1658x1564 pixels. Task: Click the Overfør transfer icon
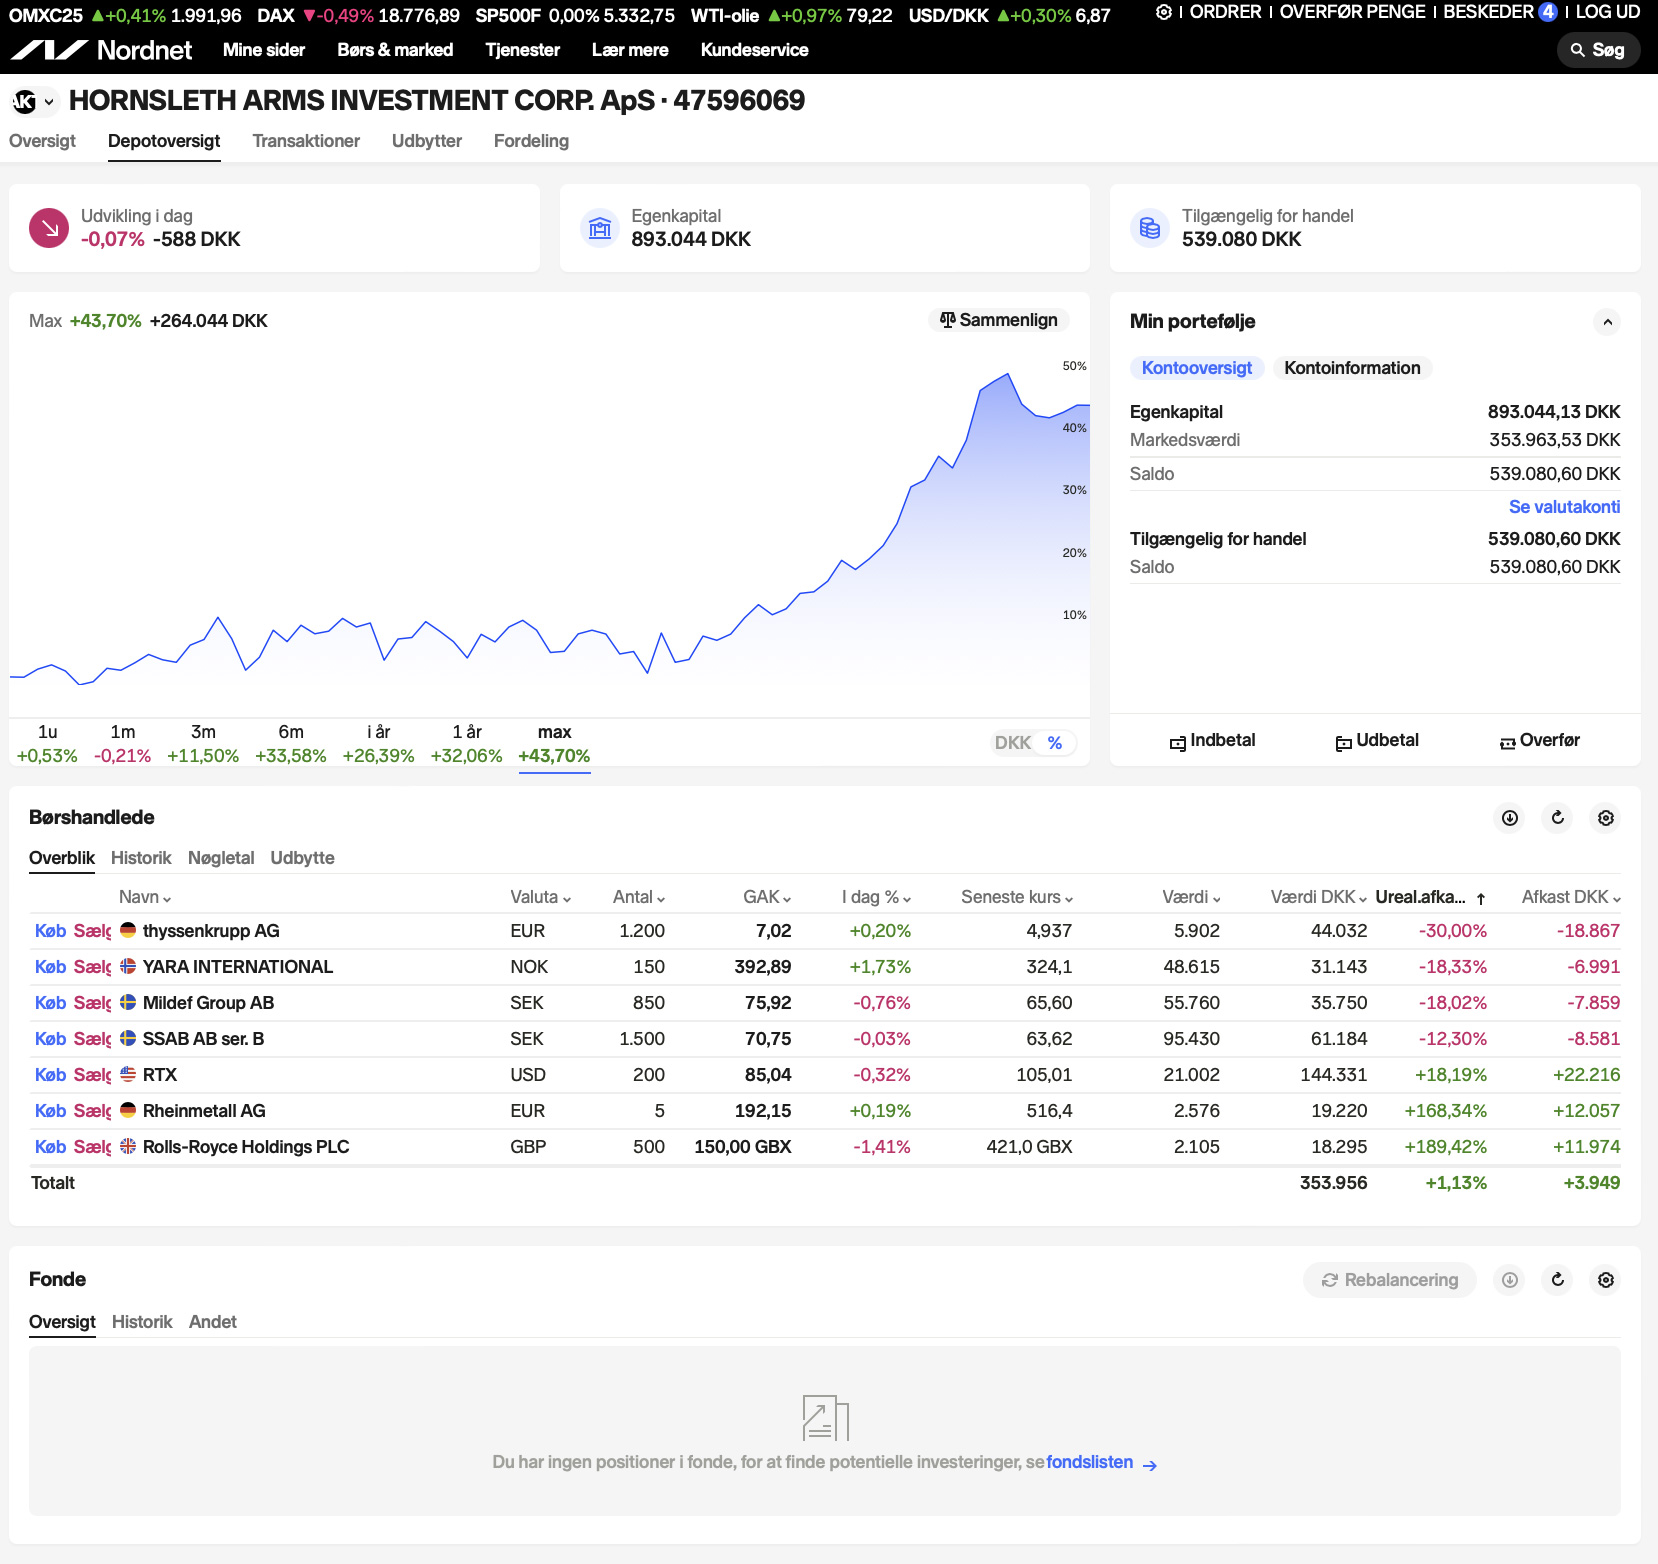pyautogui.click(x=1507, y=743)
